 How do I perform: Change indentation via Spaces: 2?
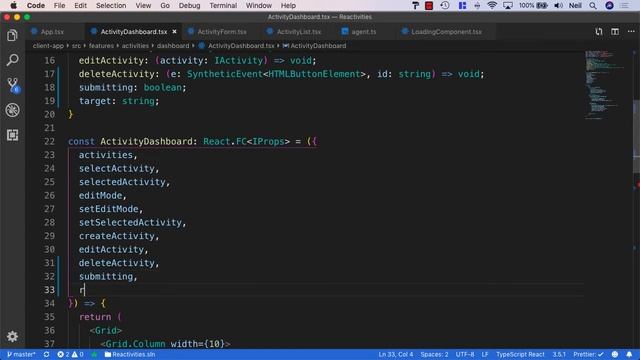click(x=434, y=354)
